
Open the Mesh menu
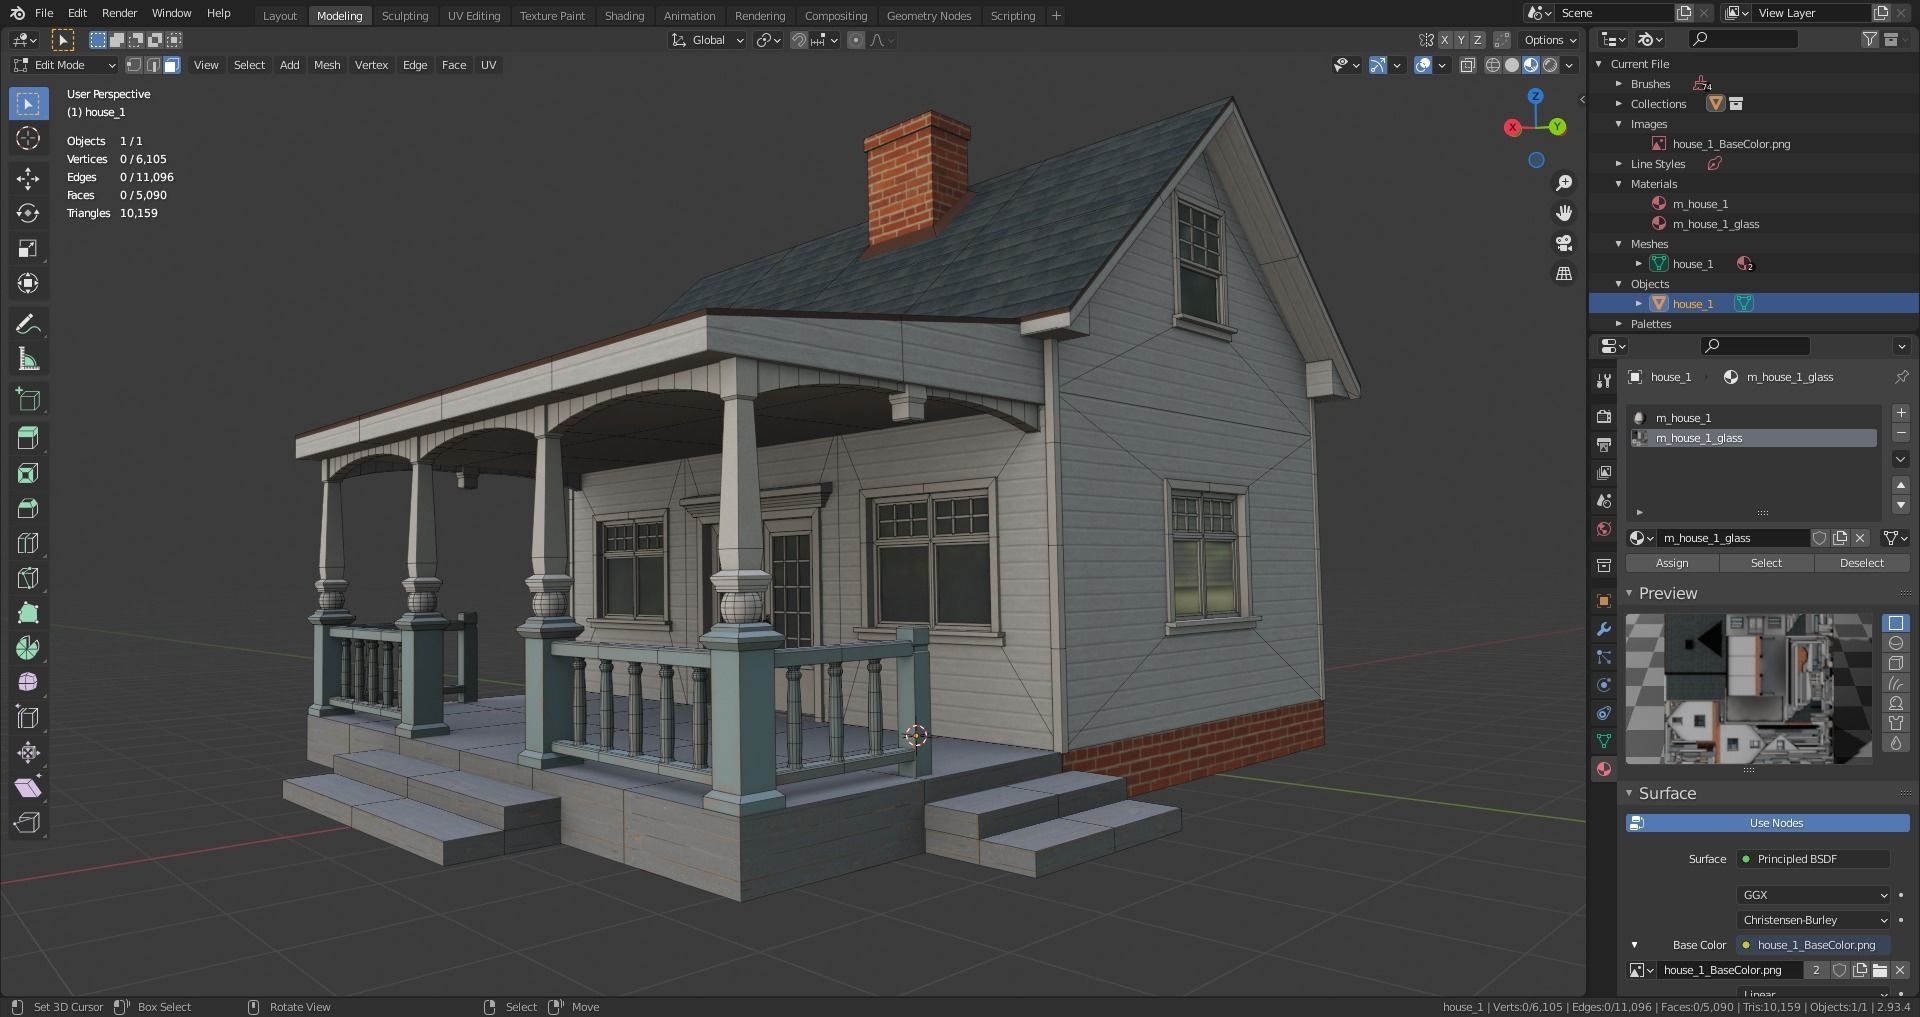pos(327,65)
